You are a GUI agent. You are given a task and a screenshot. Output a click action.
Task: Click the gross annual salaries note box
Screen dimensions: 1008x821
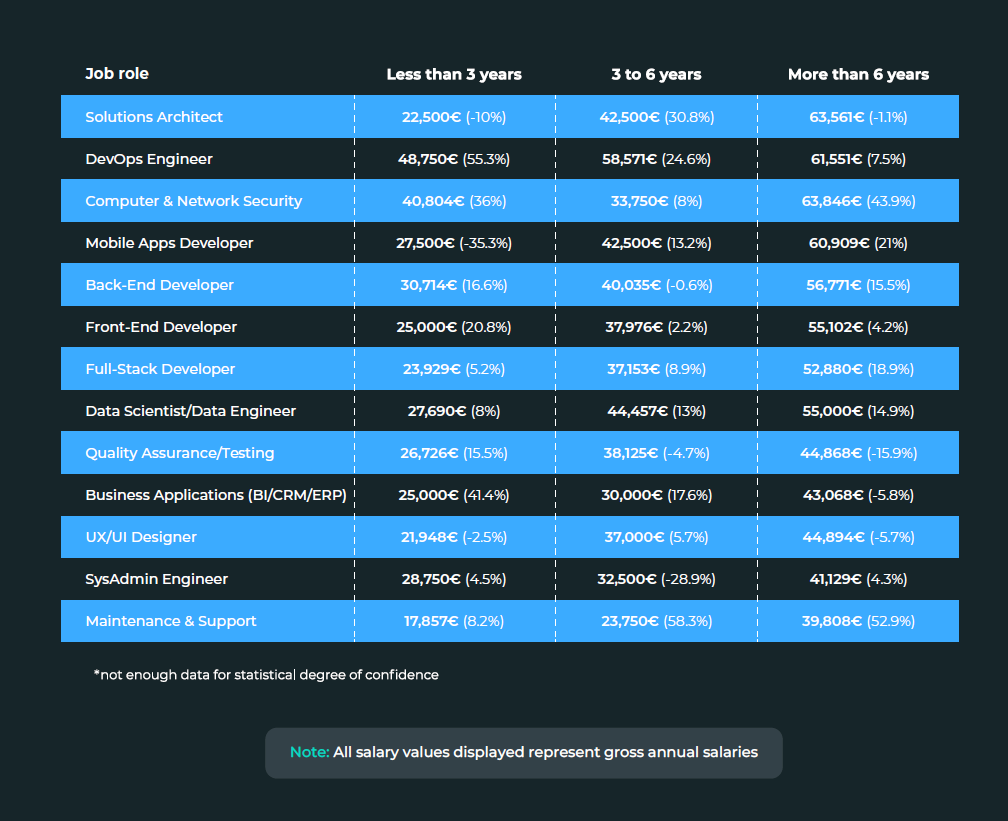tap(524, 753)
